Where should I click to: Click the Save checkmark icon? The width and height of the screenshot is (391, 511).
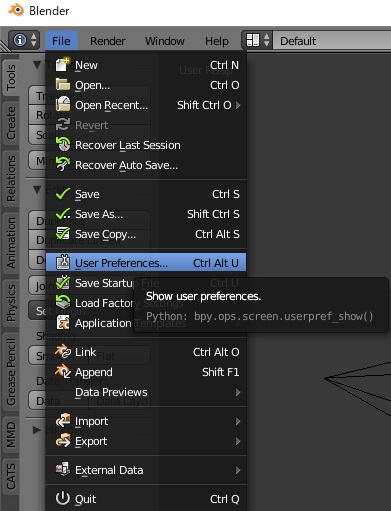63,194
